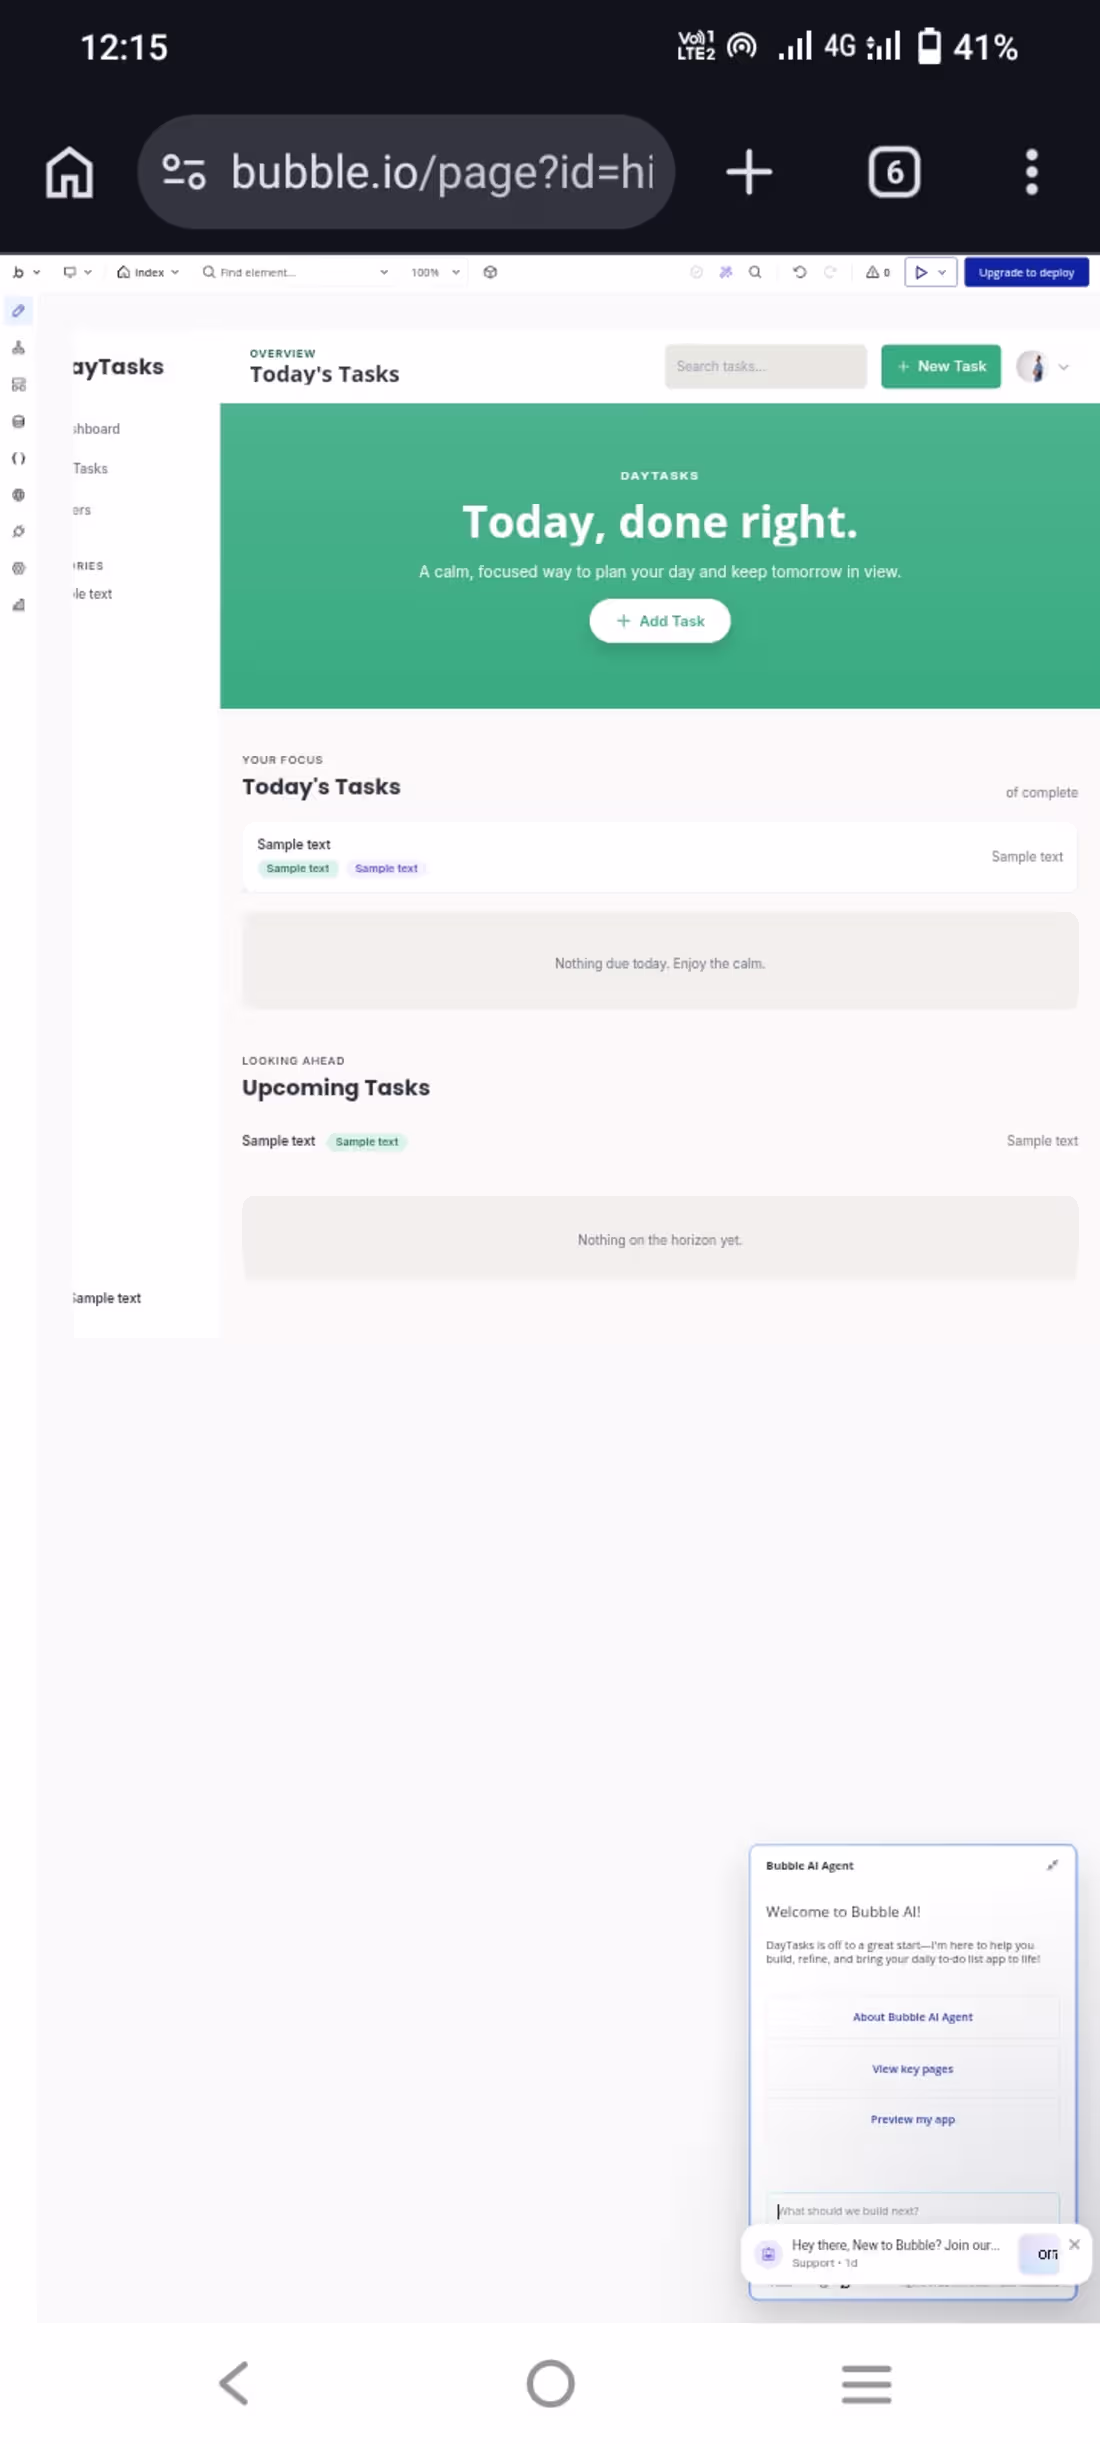Tap the site settings icon in the address bar

tap(184, 172)
